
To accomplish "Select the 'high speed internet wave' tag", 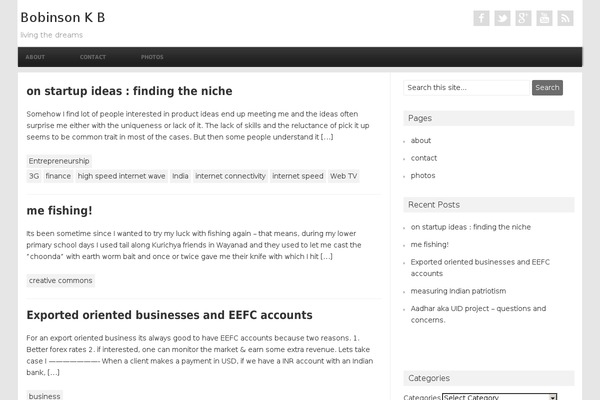I will coord(121,176).
